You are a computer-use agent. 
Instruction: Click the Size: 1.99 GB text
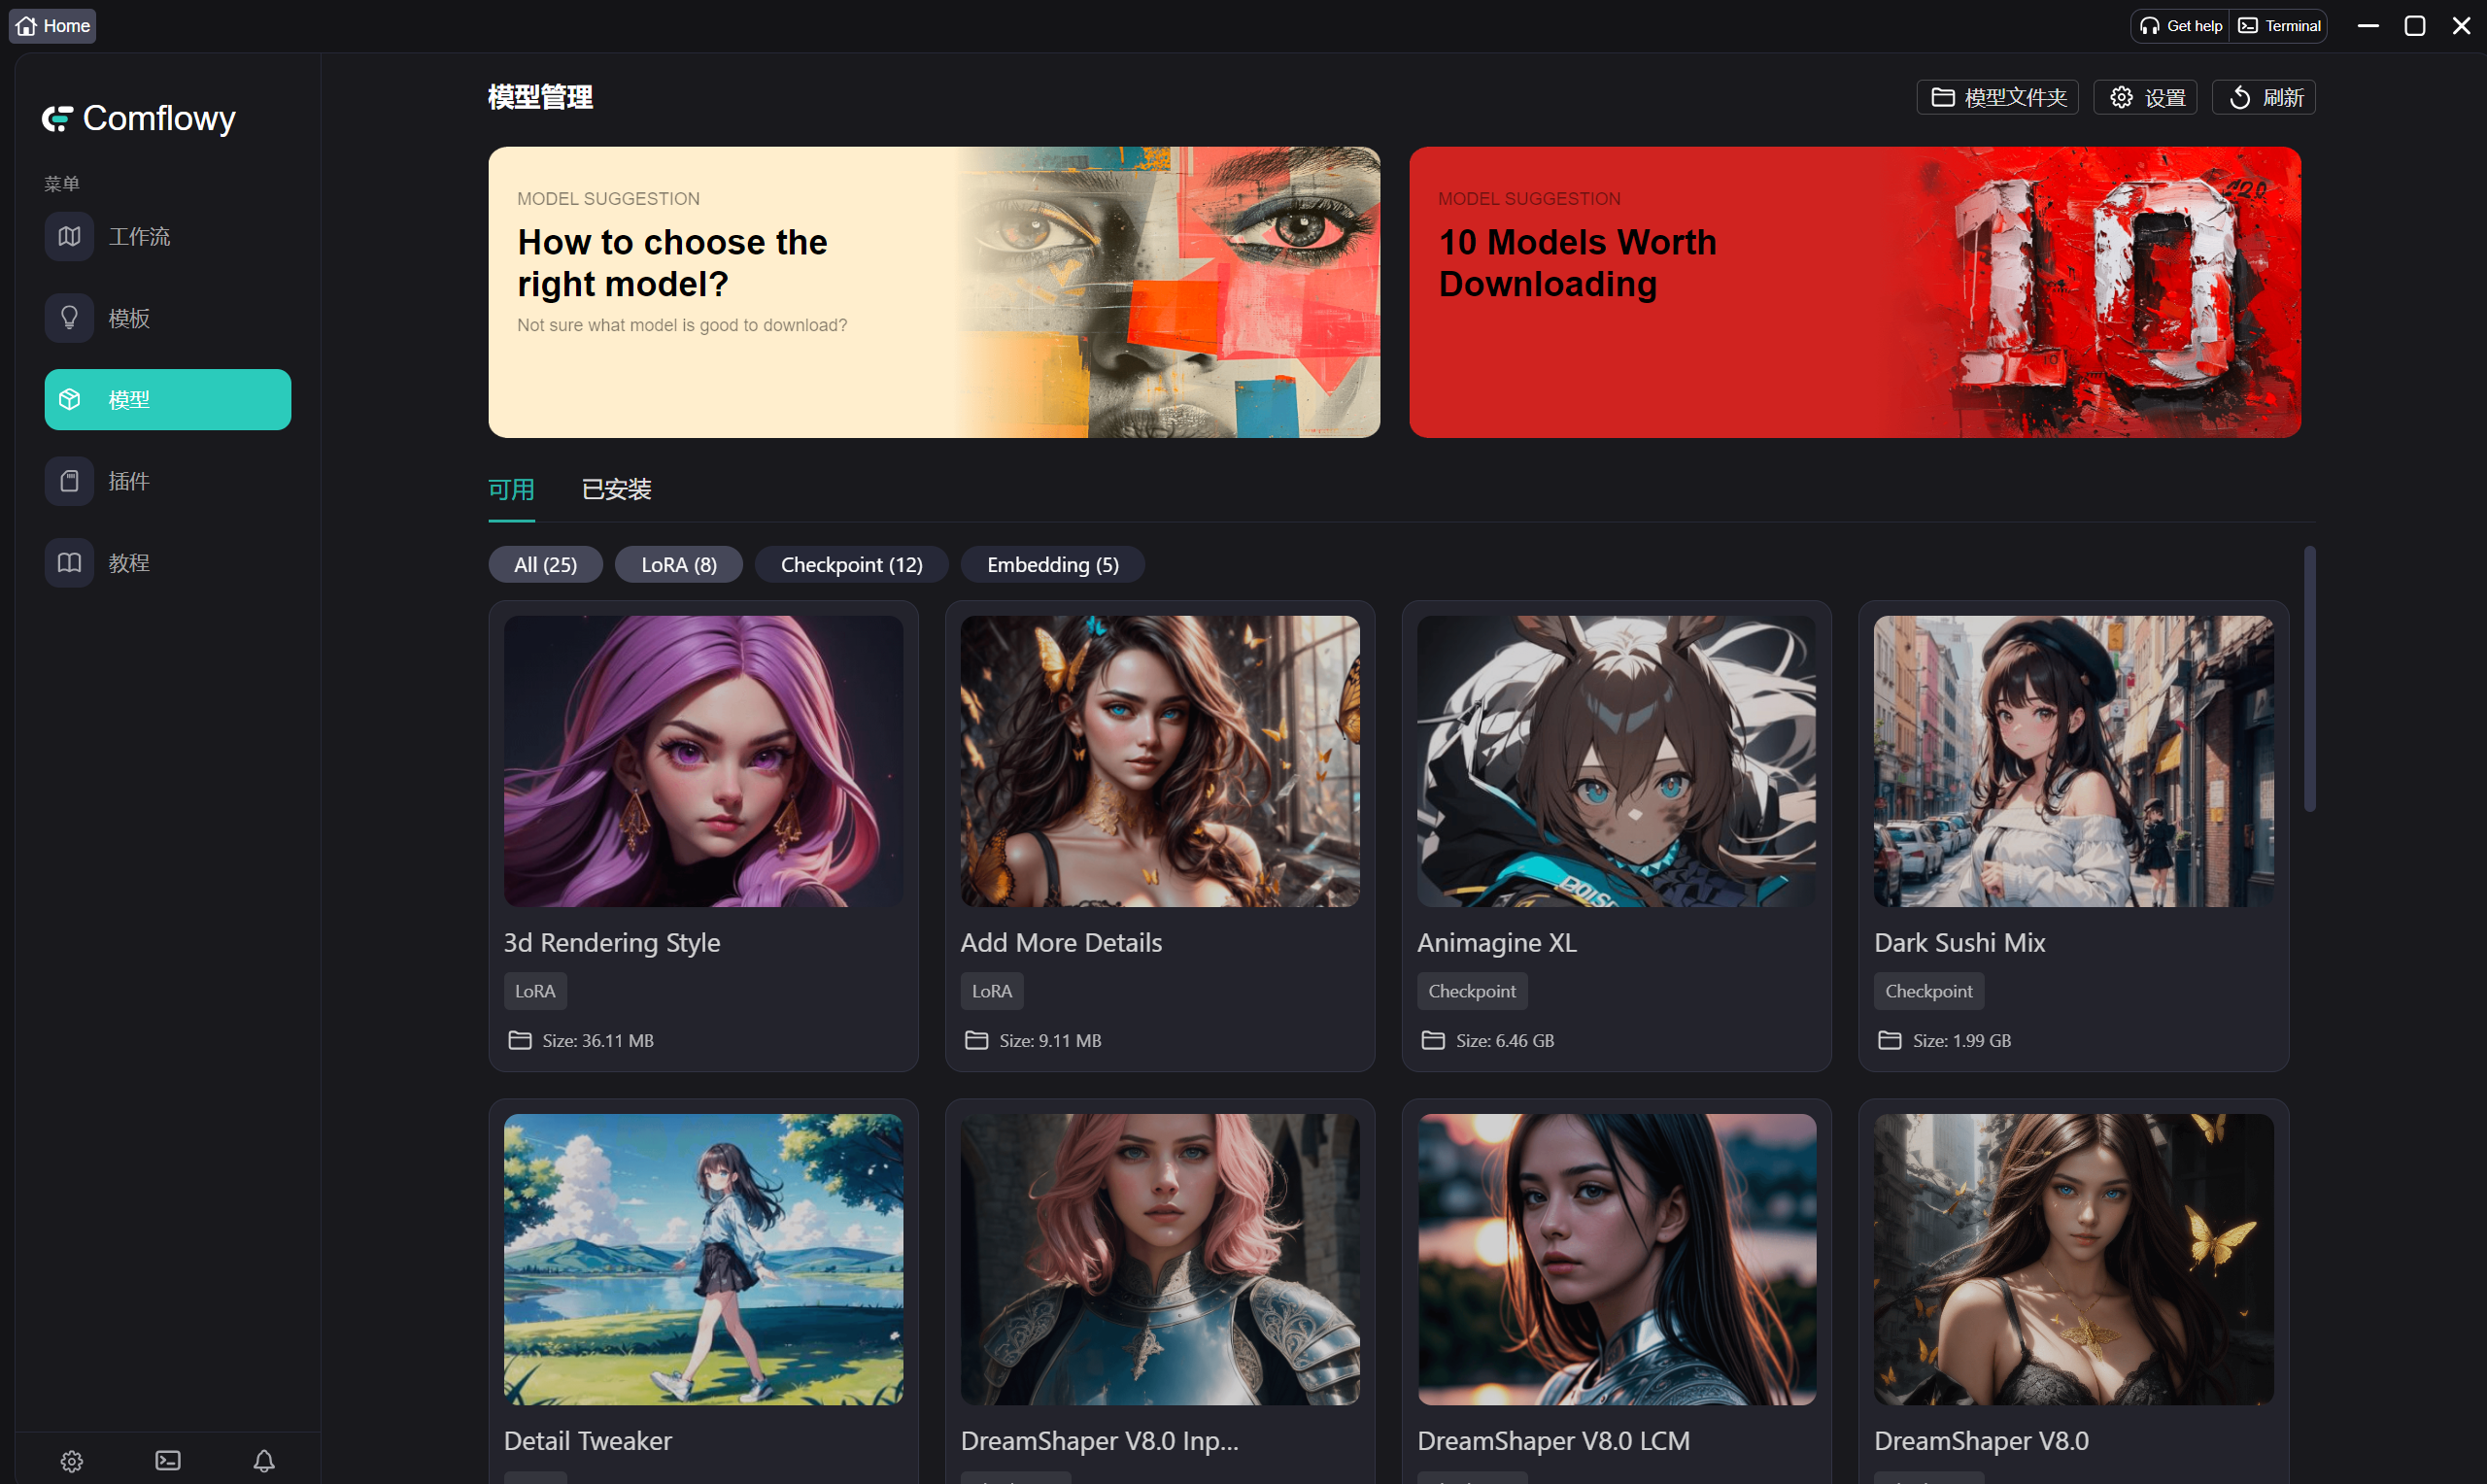[x=1962, y=1040]
